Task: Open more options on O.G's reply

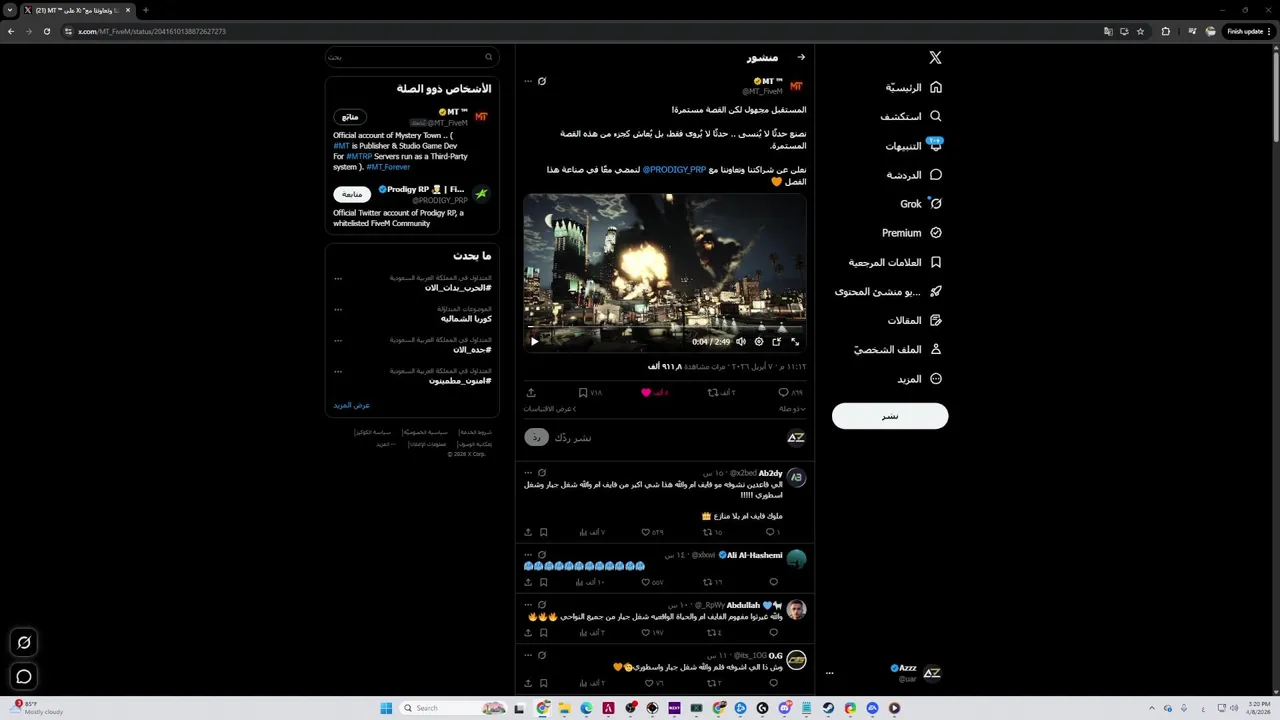Action: [528, 656]
